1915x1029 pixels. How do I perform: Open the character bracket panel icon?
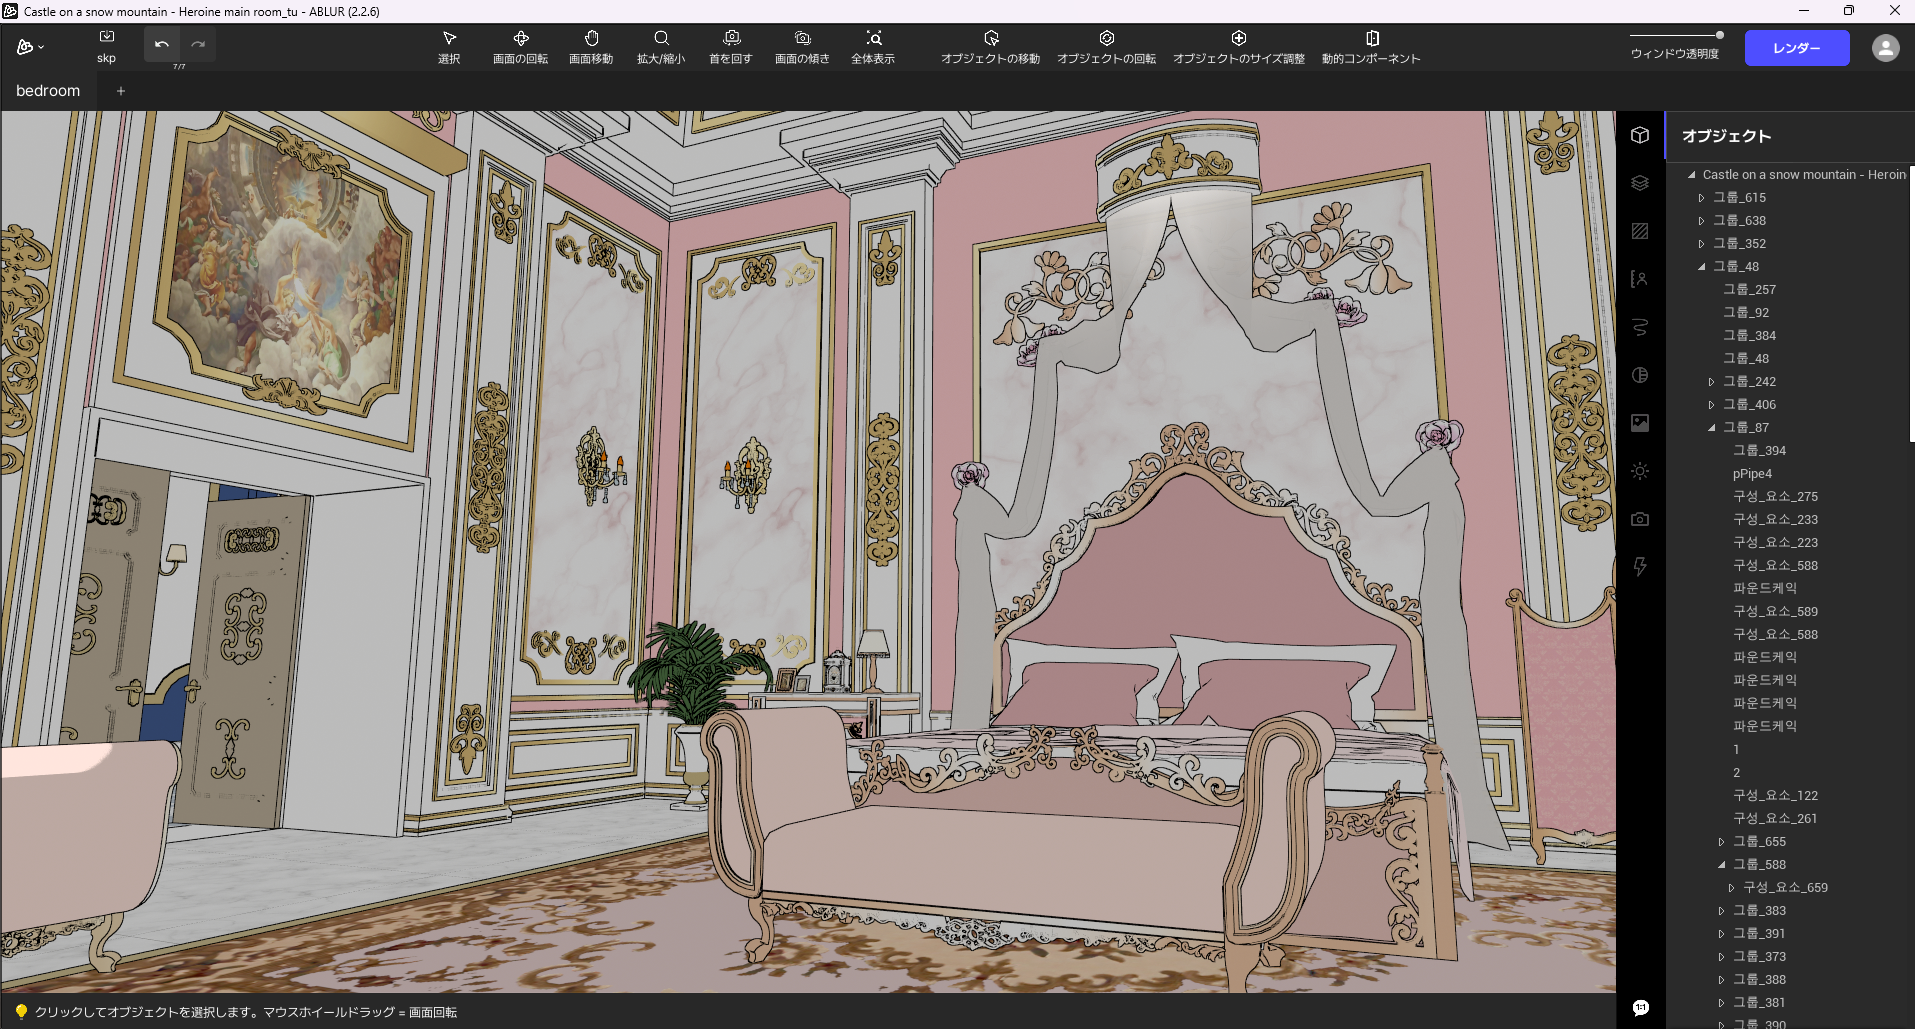click(x=1640, y=279)
